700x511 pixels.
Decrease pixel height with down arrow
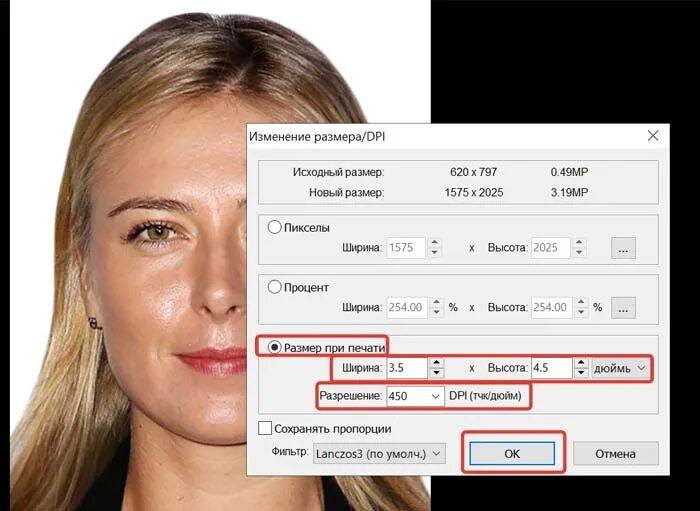[x=579, y=253]
